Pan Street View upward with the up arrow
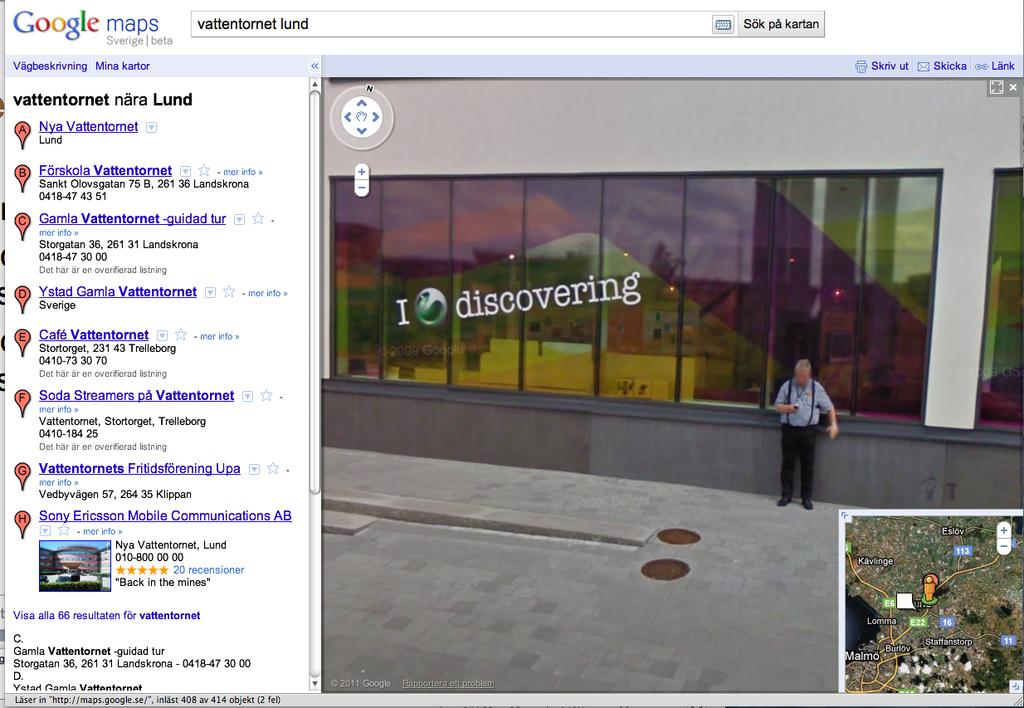Viewport: 1024px width, 708px height. pos(361,103)
